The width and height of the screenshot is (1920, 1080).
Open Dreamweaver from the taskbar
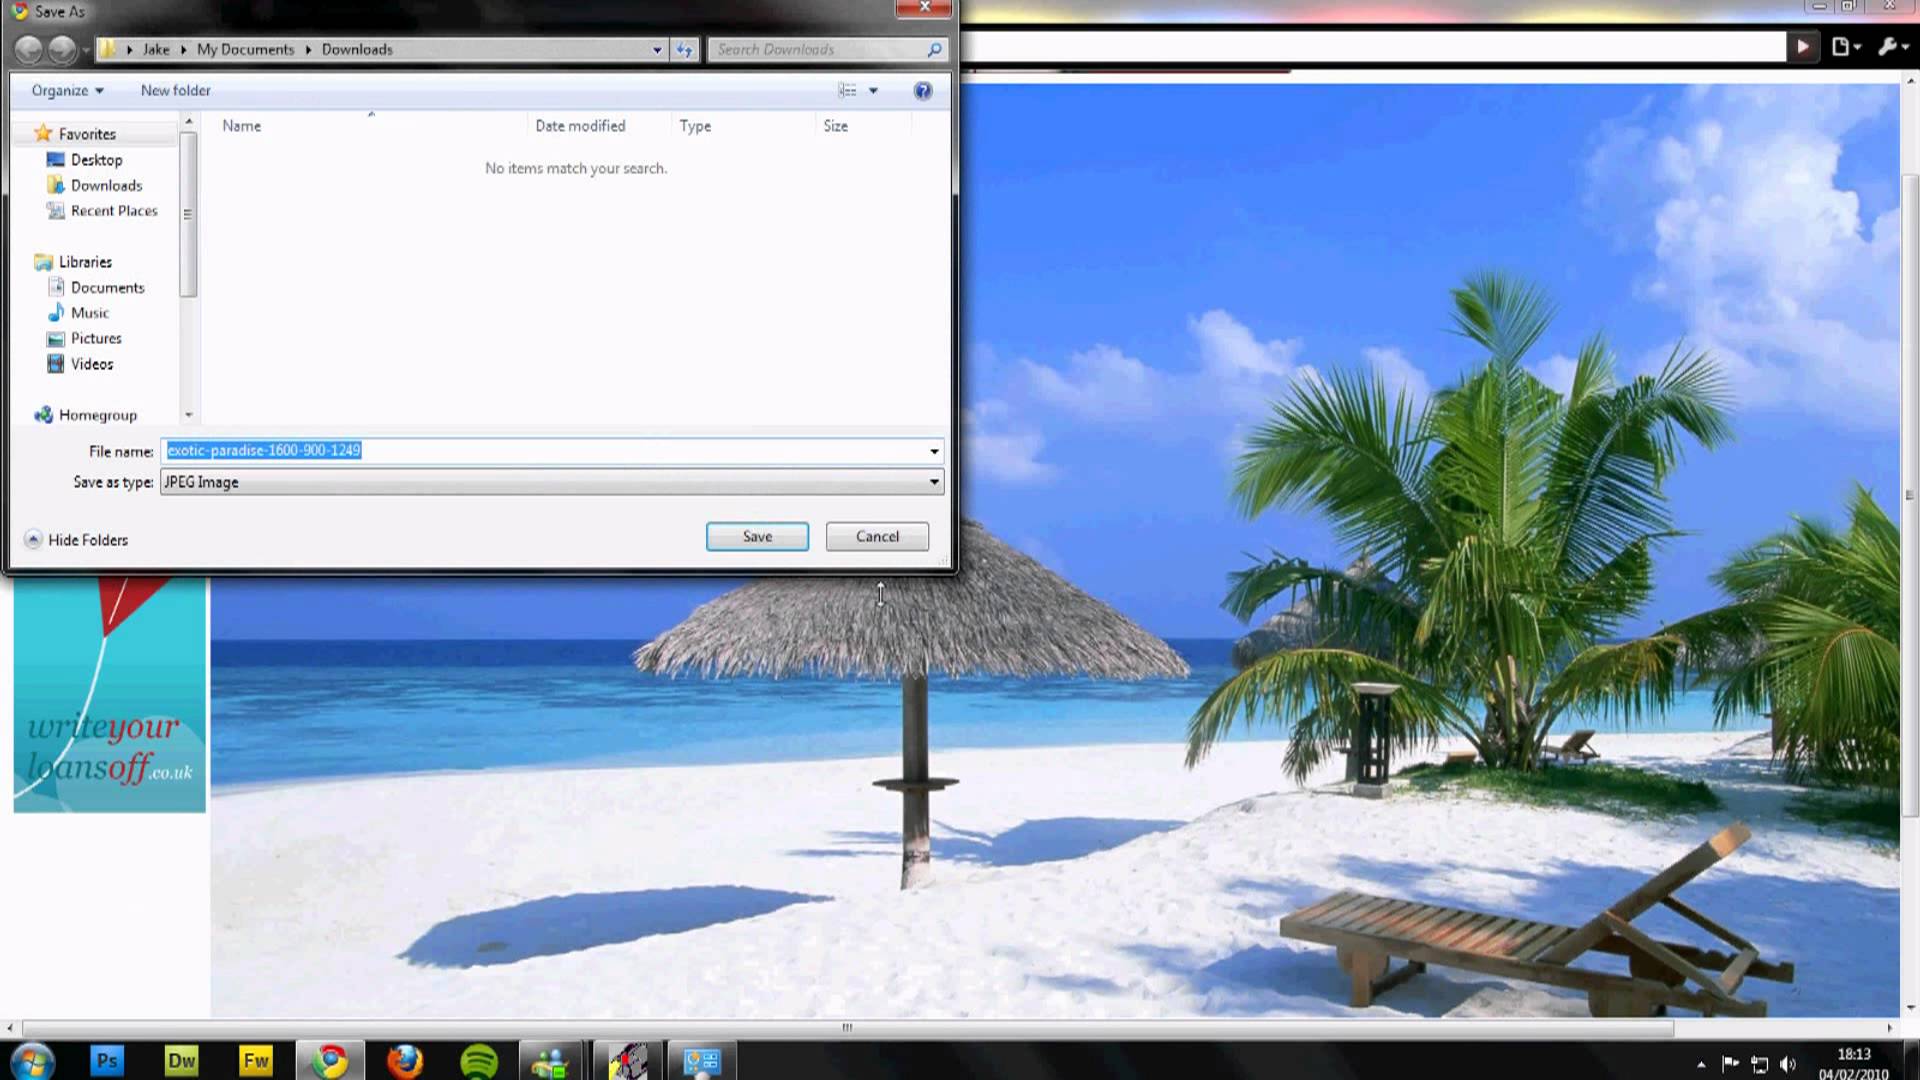click(x=181, y=1060)
